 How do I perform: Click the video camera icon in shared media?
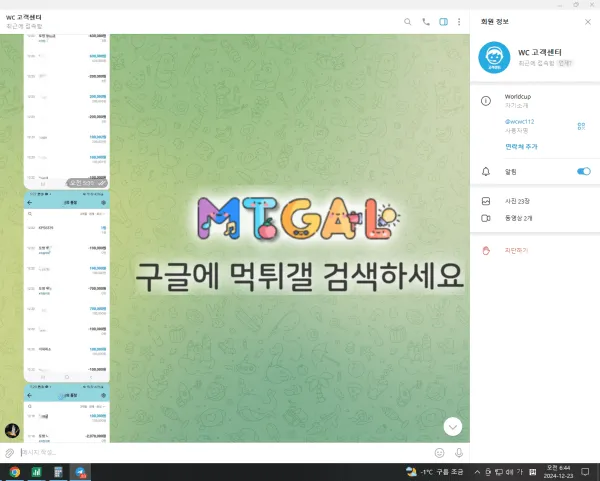486,218
